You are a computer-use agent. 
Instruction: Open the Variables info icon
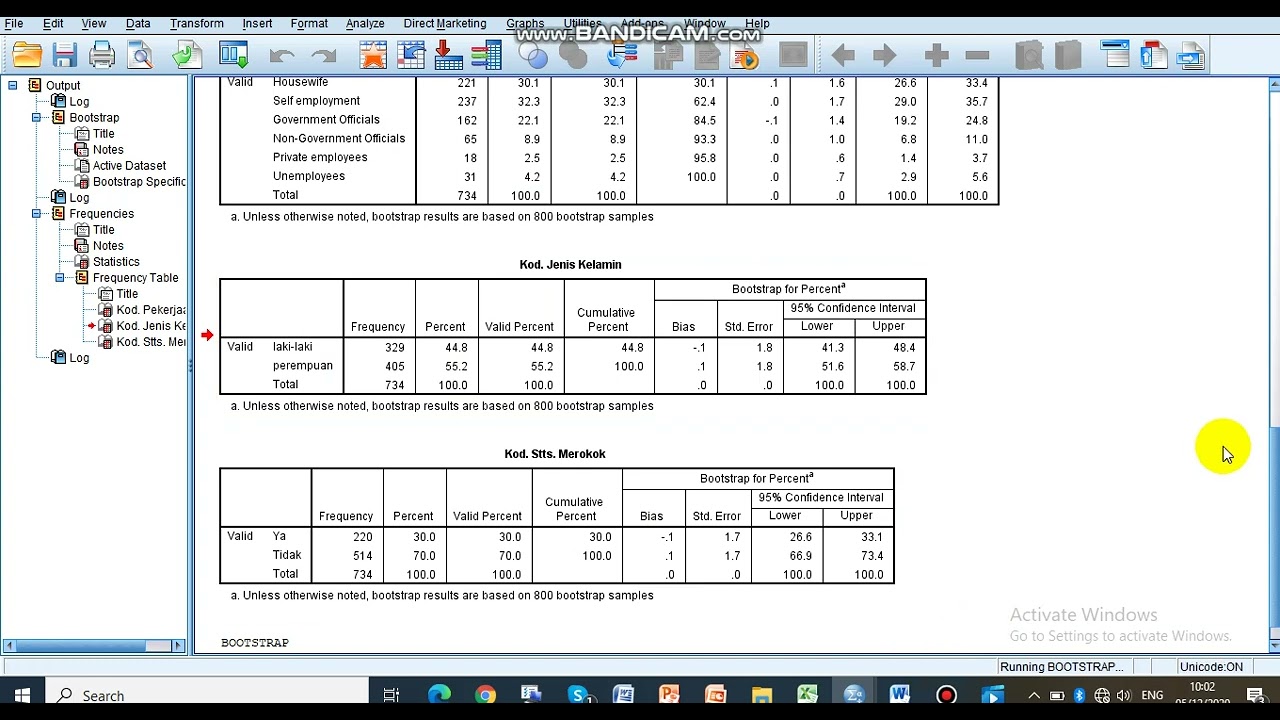(x=486, y=55)
